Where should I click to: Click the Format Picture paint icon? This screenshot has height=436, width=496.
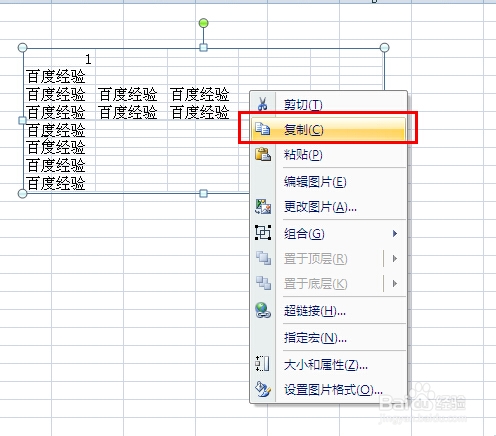click(263, 389)
